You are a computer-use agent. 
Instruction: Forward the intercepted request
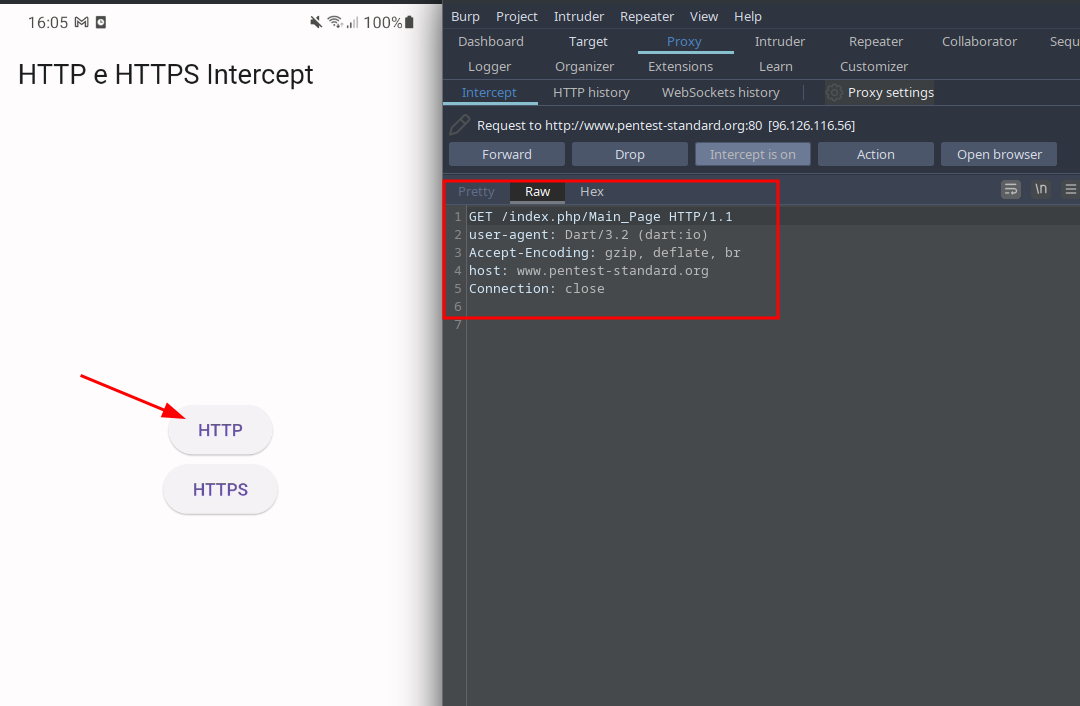[507, 154]
